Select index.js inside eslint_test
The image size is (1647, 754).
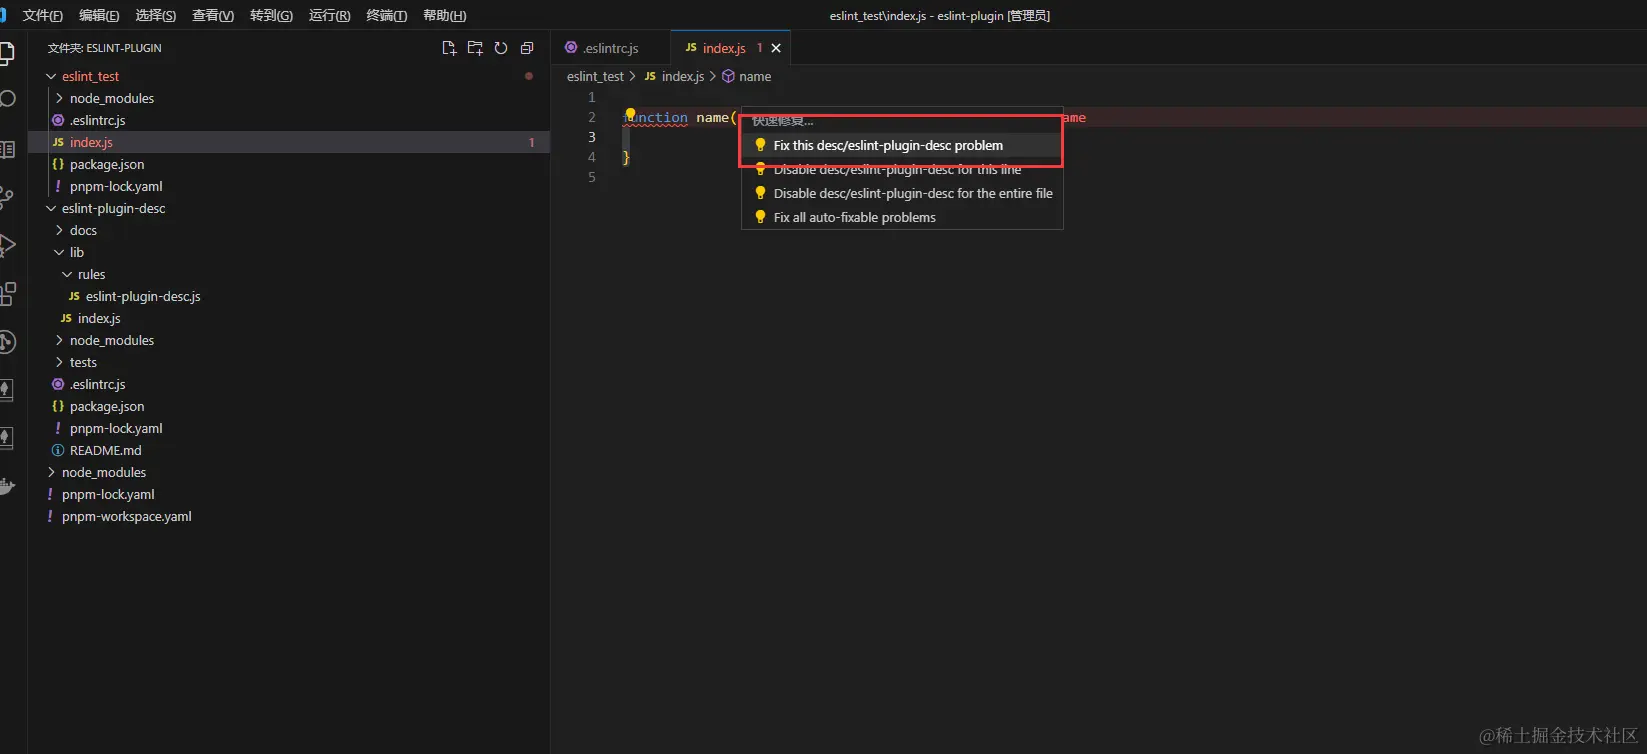click(289, 142)
